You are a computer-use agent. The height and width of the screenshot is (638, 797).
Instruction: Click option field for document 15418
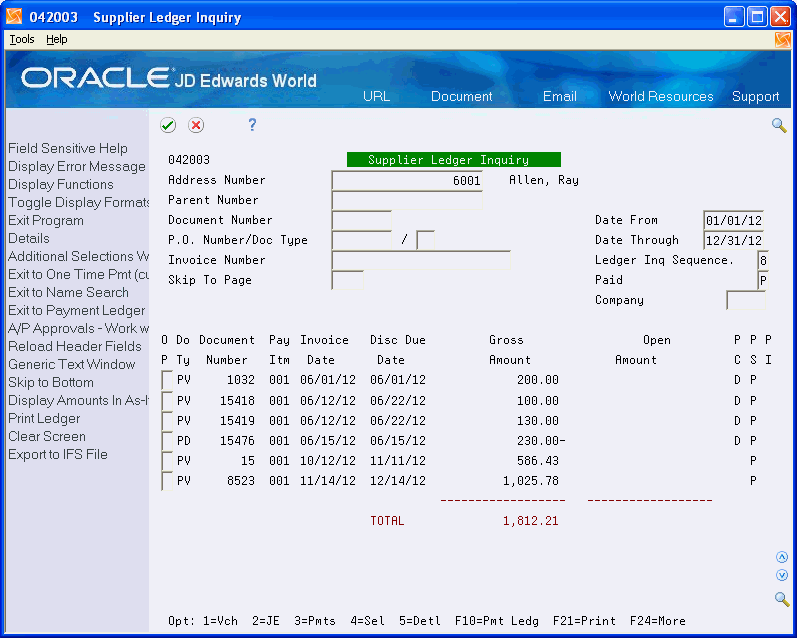167,401
